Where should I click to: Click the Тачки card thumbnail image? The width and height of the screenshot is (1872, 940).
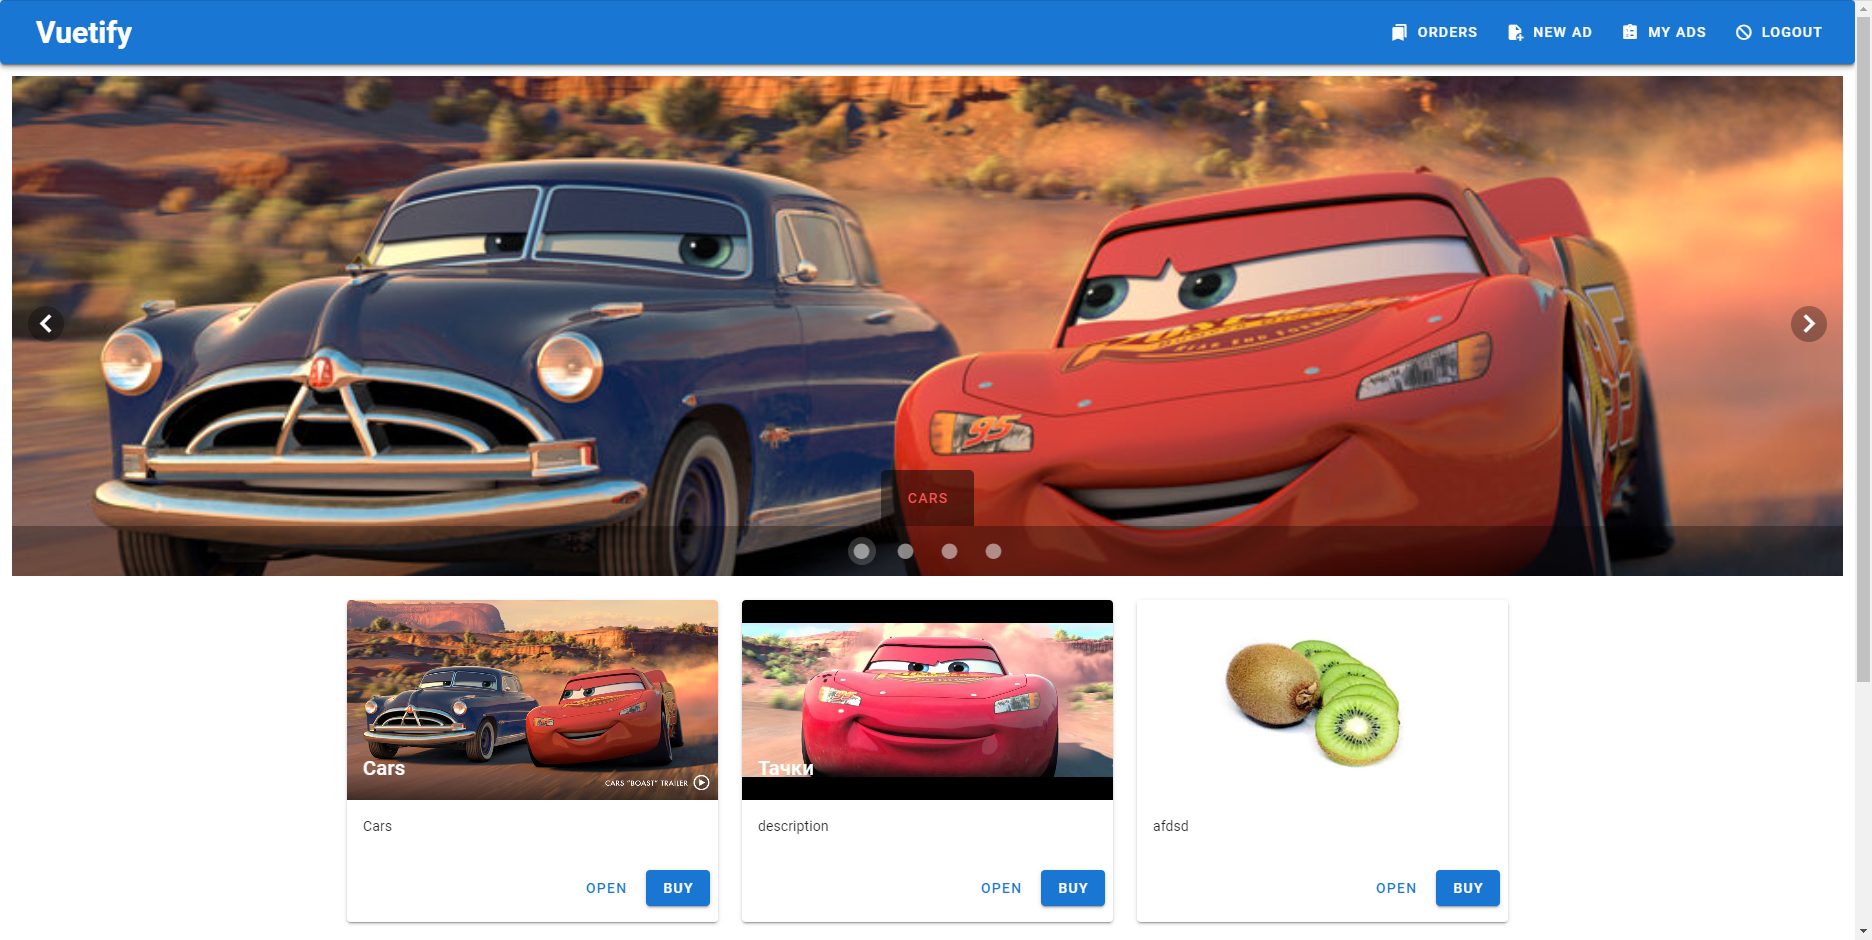pyautogui.click(x=927, y=700)
